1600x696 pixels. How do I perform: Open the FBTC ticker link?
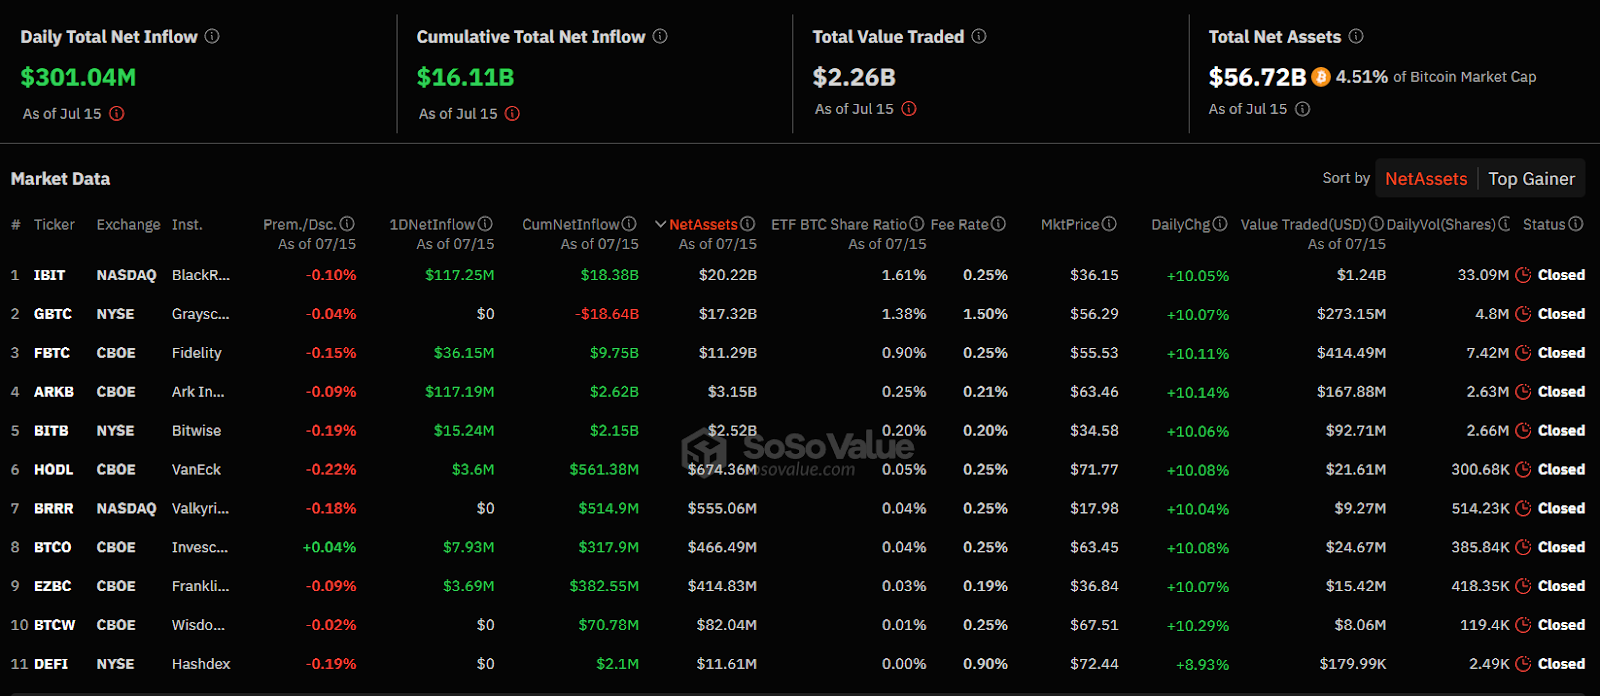pos(52,353)
